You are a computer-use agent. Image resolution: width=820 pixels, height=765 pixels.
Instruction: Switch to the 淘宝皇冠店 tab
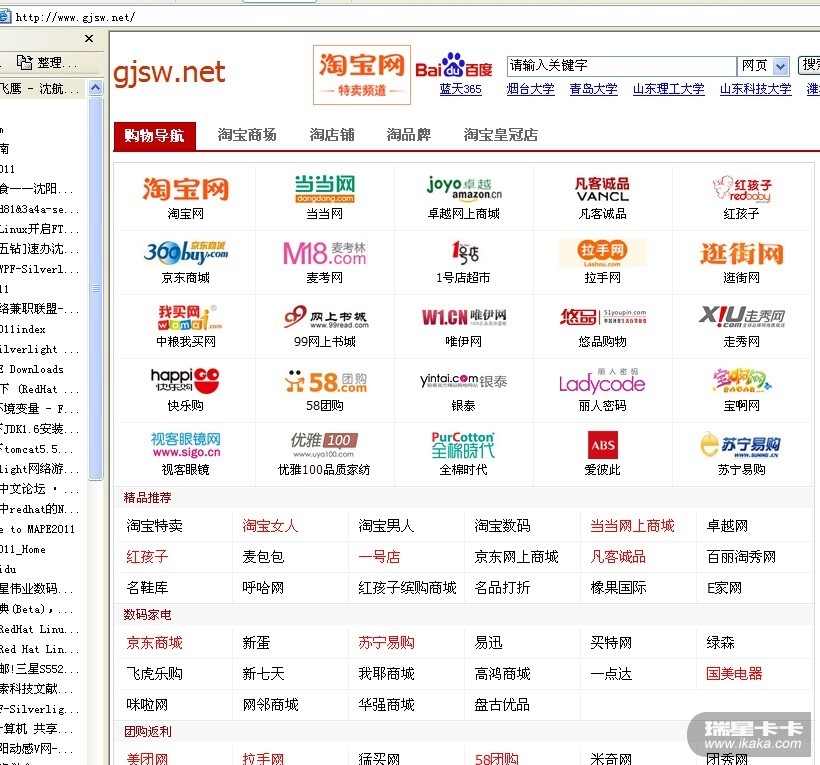pyautogui.click(x=500, y=135)
